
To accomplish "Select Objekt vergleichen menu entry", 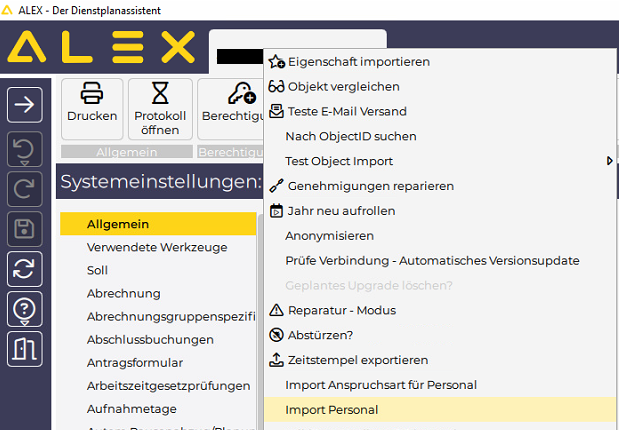I will pos(343,86).
